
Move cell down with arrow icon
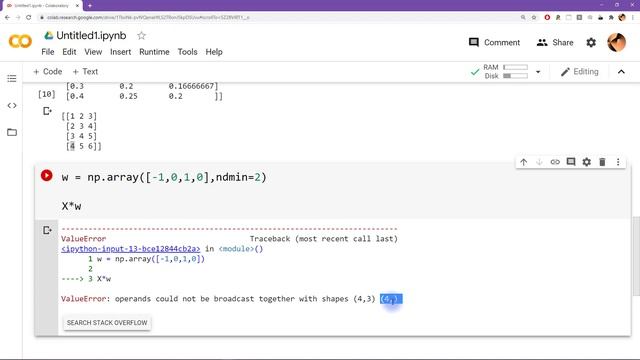click(539, 162)
